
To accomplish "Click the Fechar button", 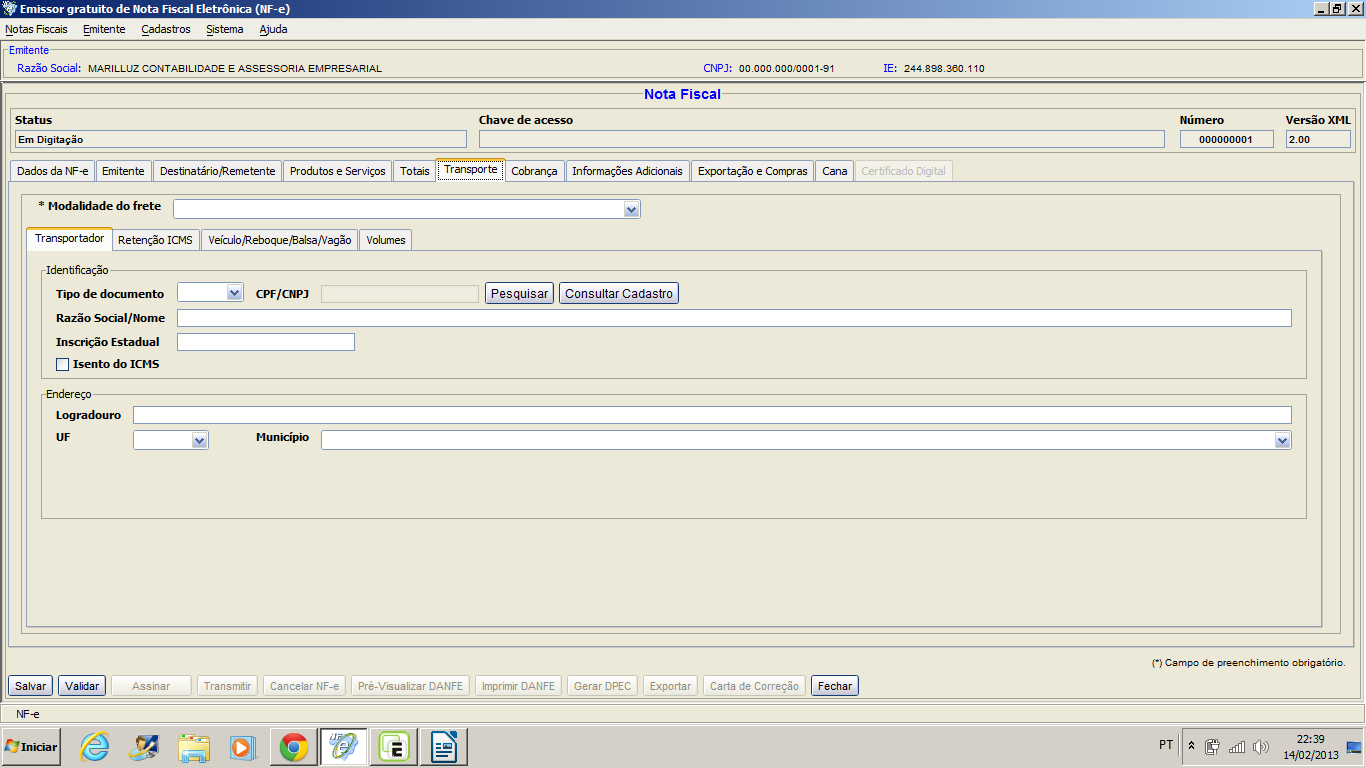I will pyautogui.click(x=835, y=686).
